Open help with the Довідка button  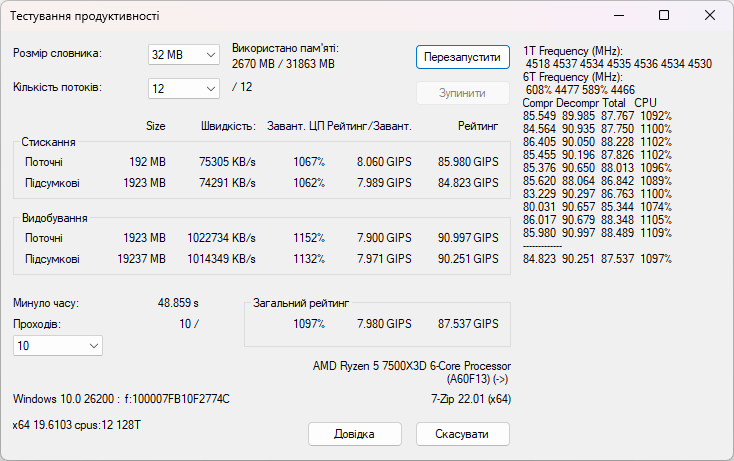coord(354,434)
